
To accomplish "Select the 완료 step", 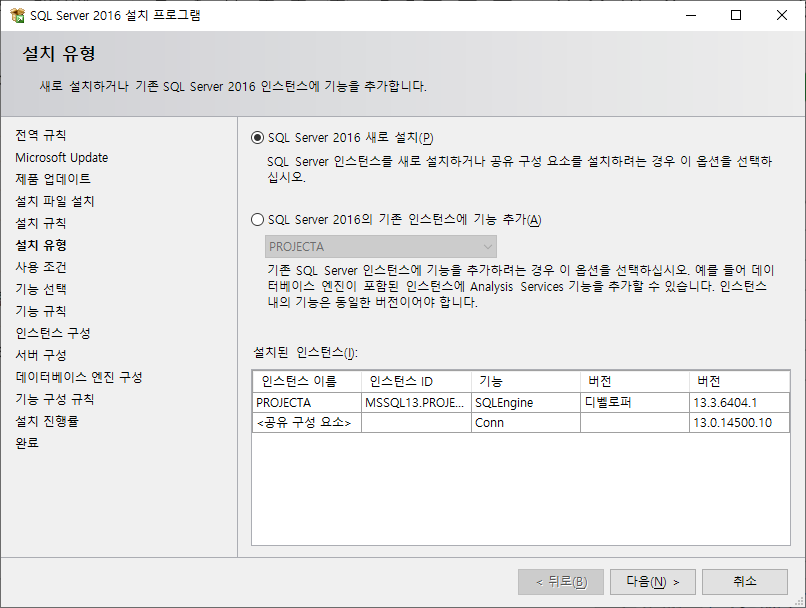I will 27,443.
